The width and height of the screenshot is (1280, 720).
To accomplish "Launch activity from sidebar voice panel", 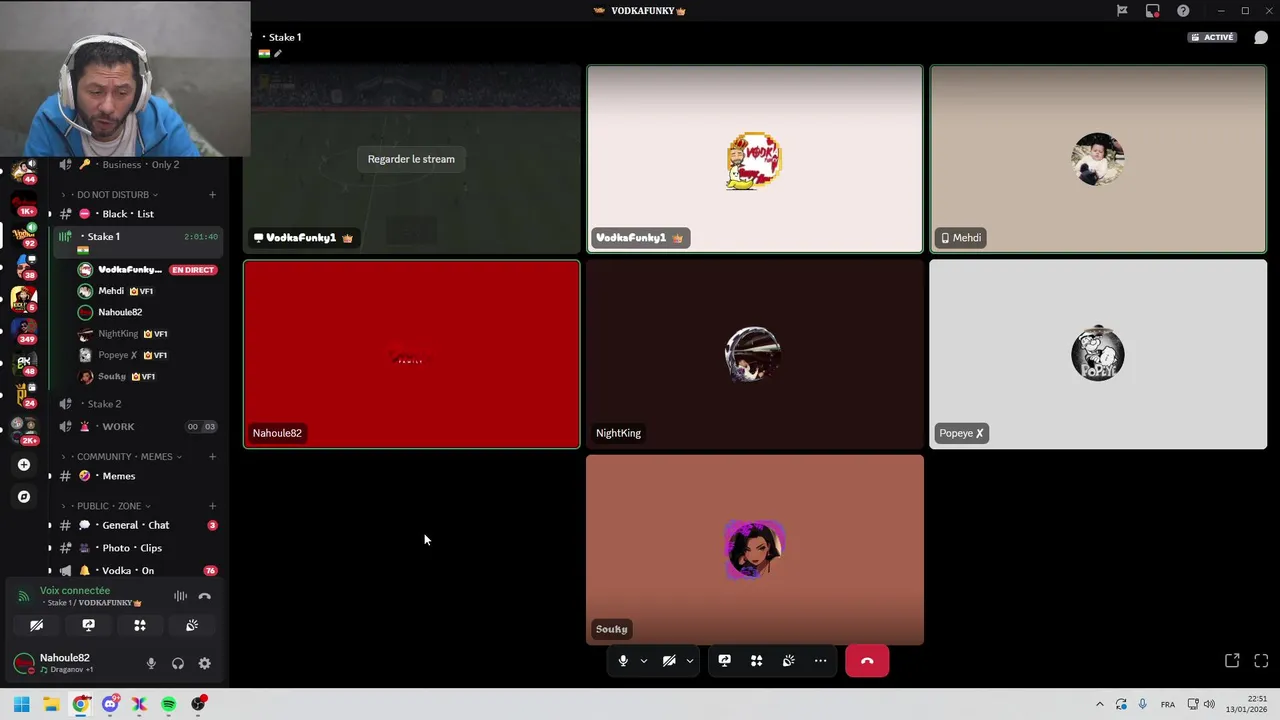I will click(140, 625).
